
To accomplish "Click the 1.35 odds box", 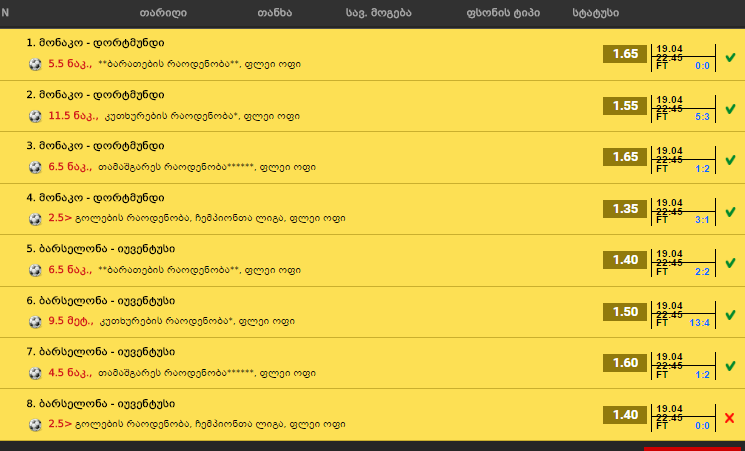I will [625, 209].
